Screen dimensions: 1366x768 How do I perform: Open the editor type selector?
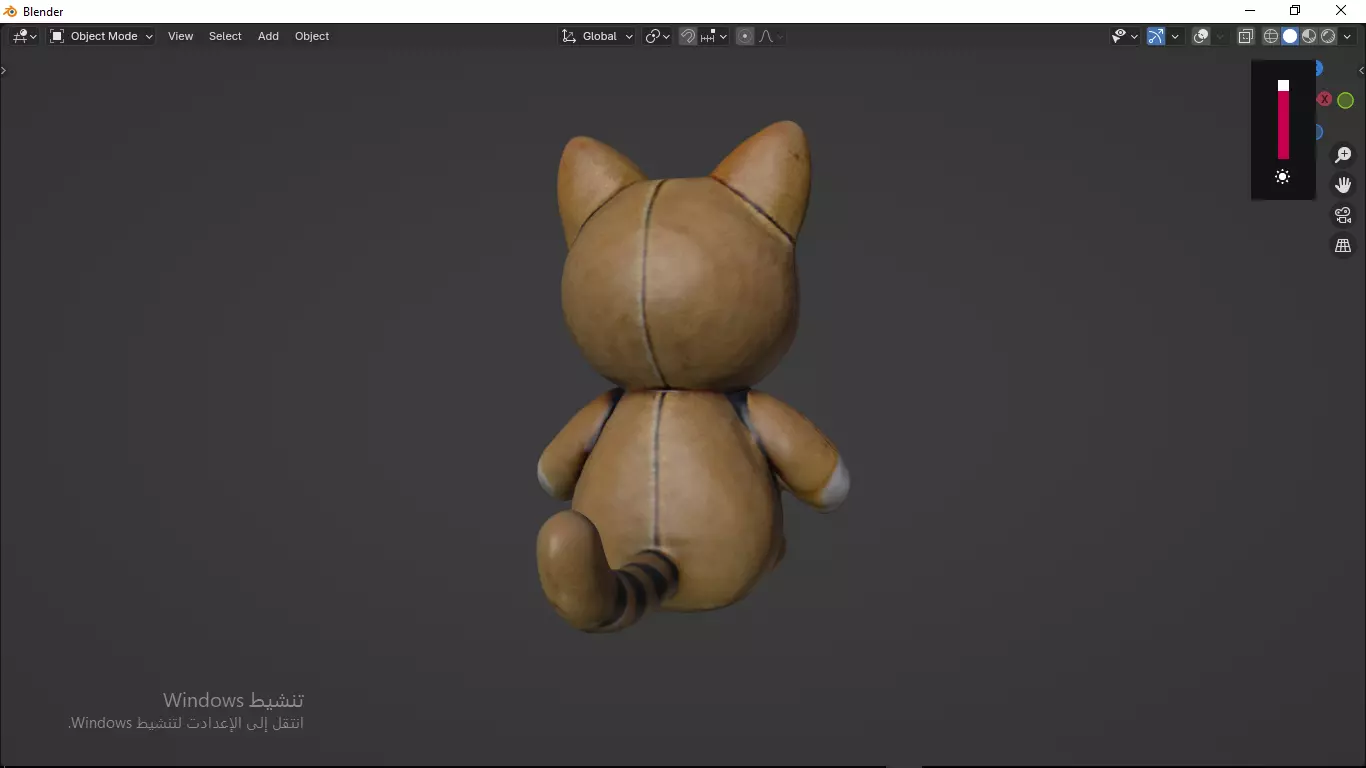pos(25,36)
